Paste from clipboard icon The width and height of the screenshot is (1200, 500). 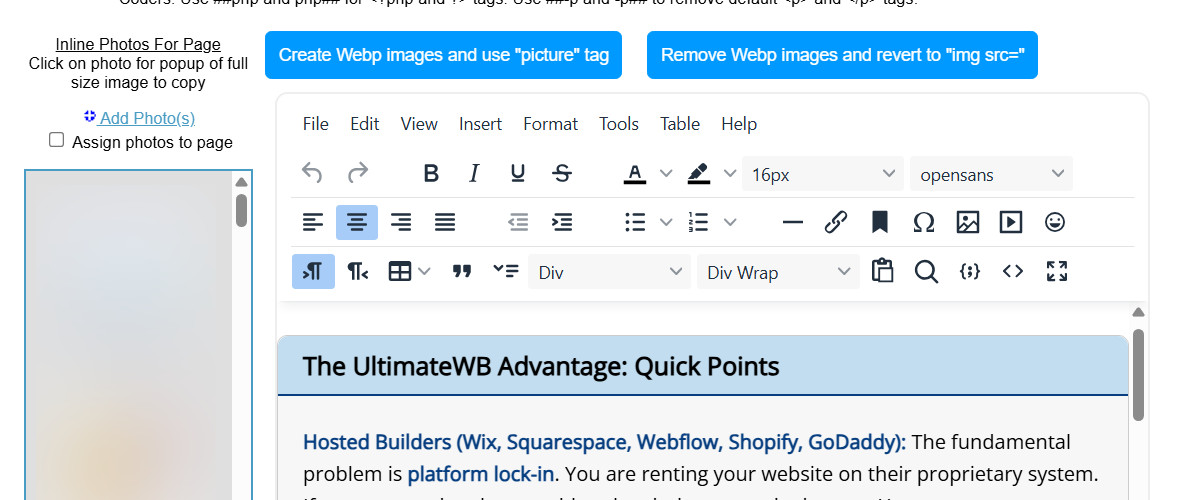881,272
